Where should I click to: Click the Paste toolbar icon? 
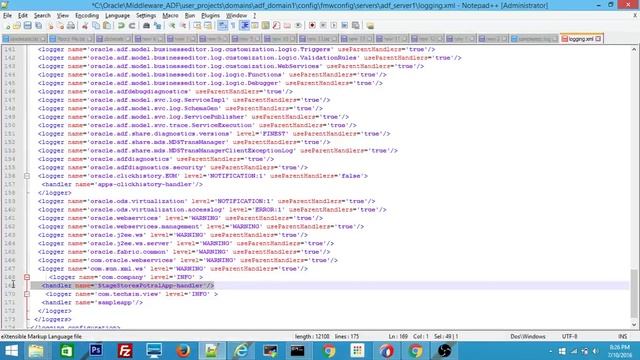[x=107, y=26]
